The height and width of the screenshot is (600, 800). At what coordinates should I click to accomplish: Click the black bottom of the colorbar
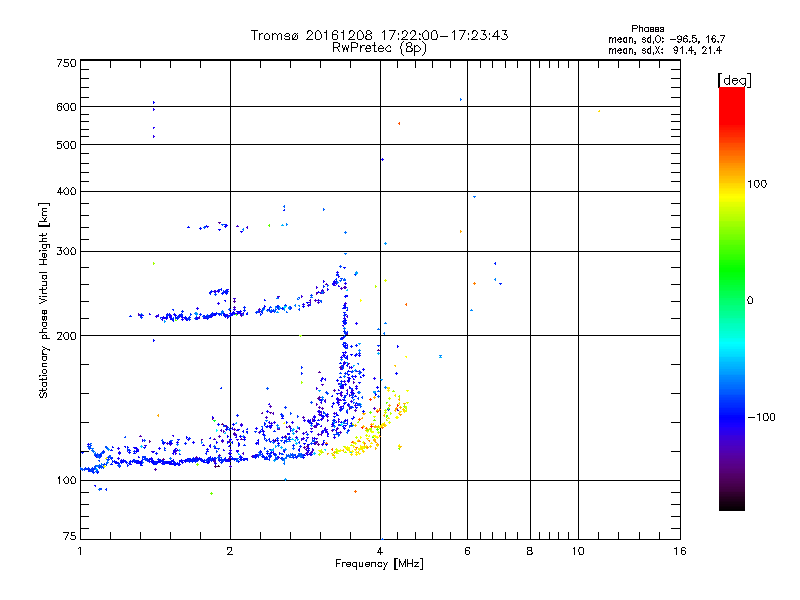click(732, 503)
